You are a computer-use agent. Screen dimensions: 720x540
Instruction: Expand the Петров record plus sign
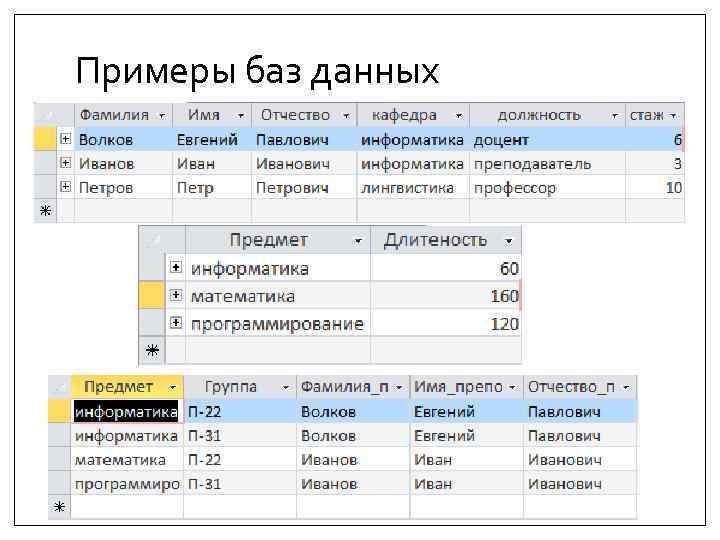click(x=66, y=186)
